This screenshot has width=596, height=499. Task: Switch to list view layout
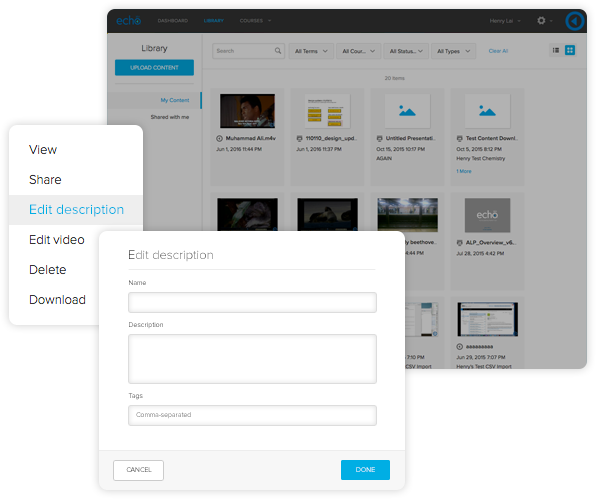click(x=556, y=50)
